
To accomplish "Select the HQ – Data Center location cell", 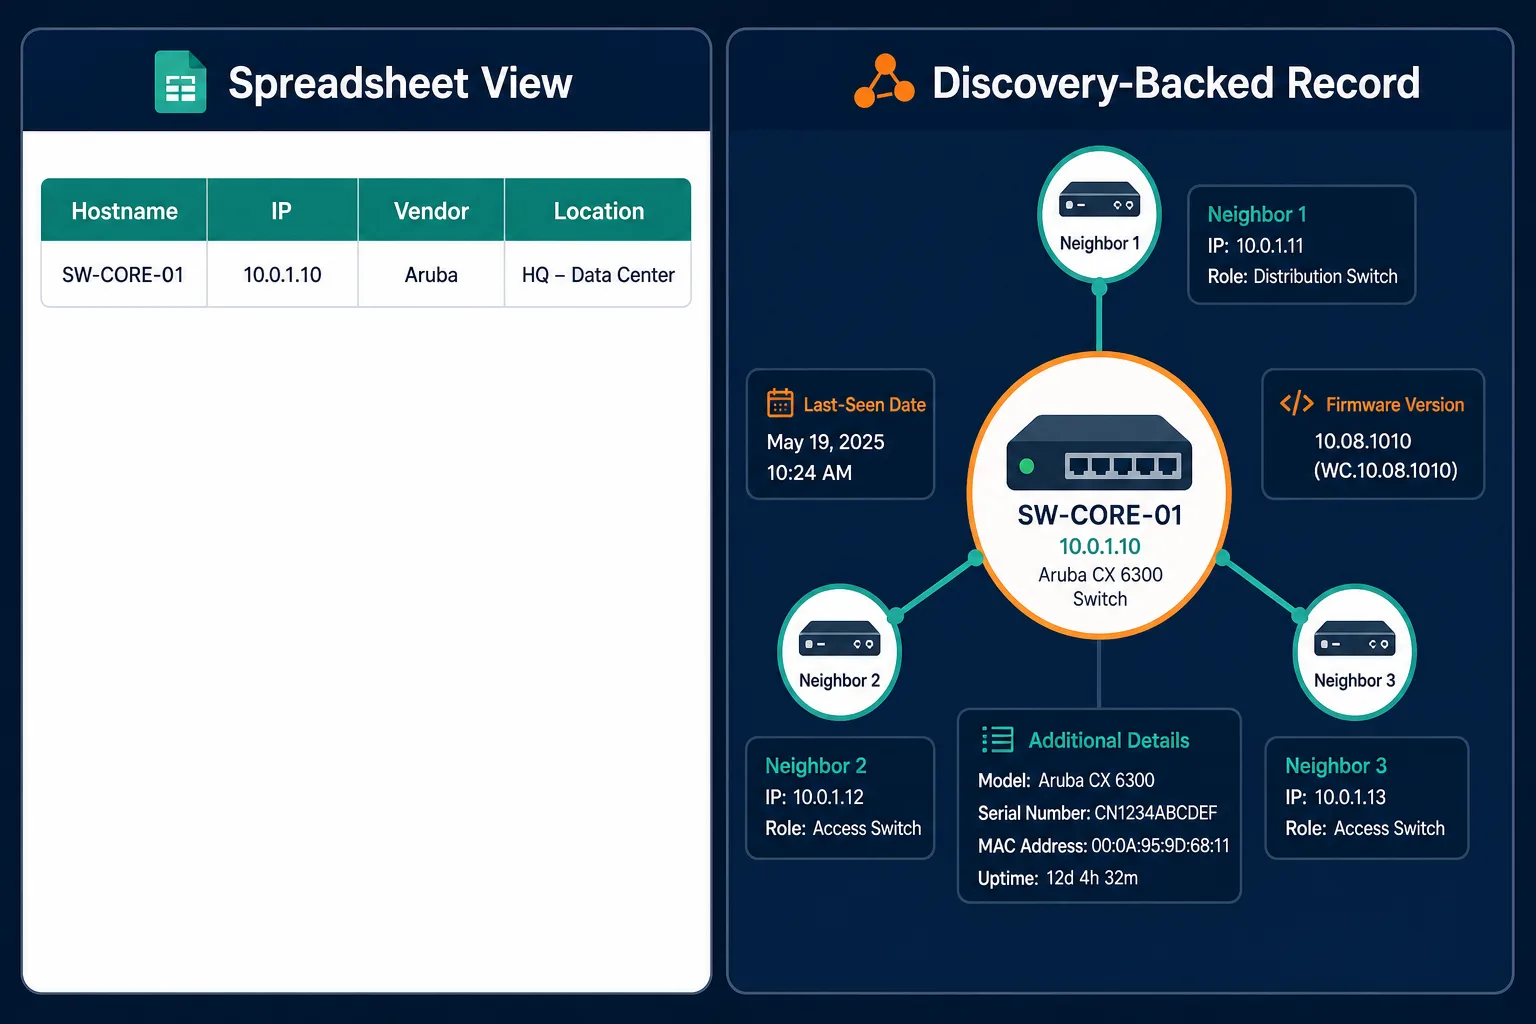I will [598, 274].
